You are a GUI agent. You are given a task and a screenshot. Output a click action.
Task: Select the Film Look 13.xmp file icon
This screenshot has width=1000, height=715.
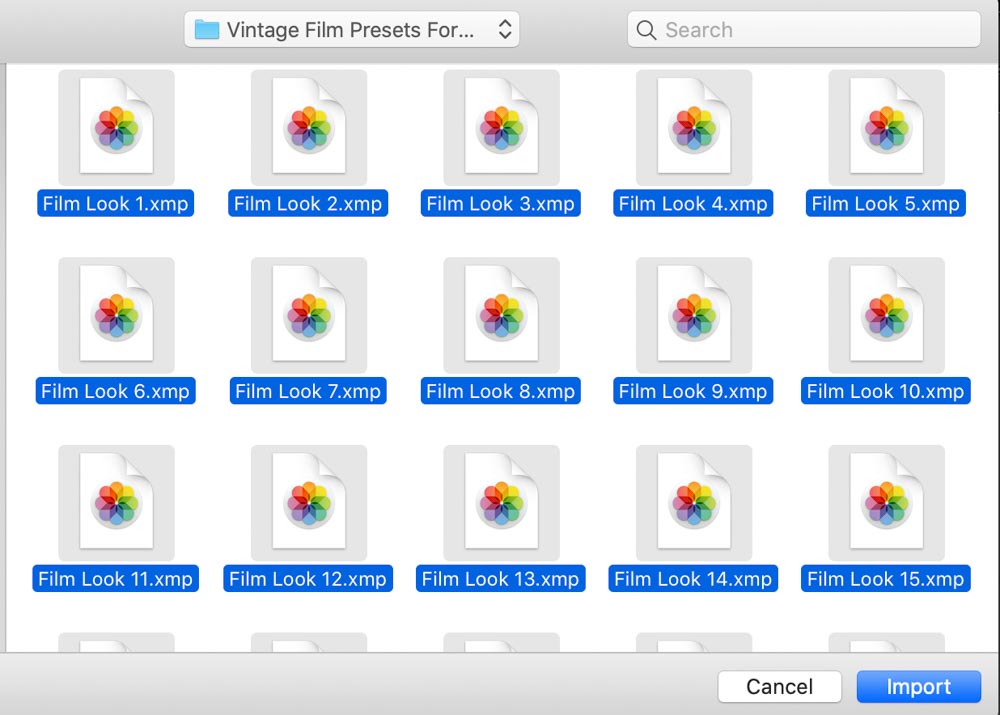(501, 503)
